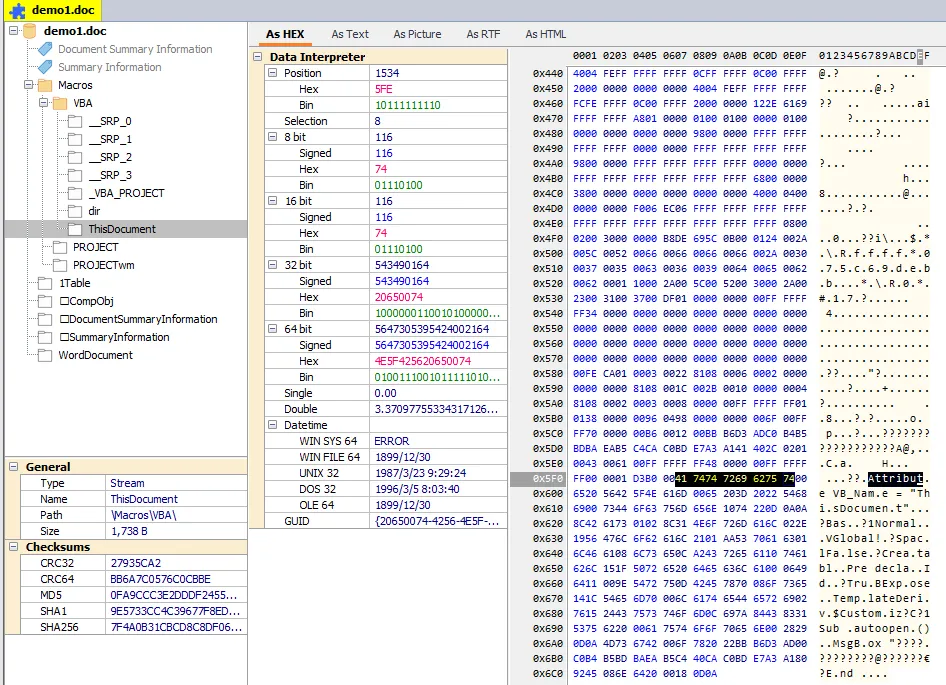
Task: Click hex row offset 0x600
Action: (x=547, y=493)
